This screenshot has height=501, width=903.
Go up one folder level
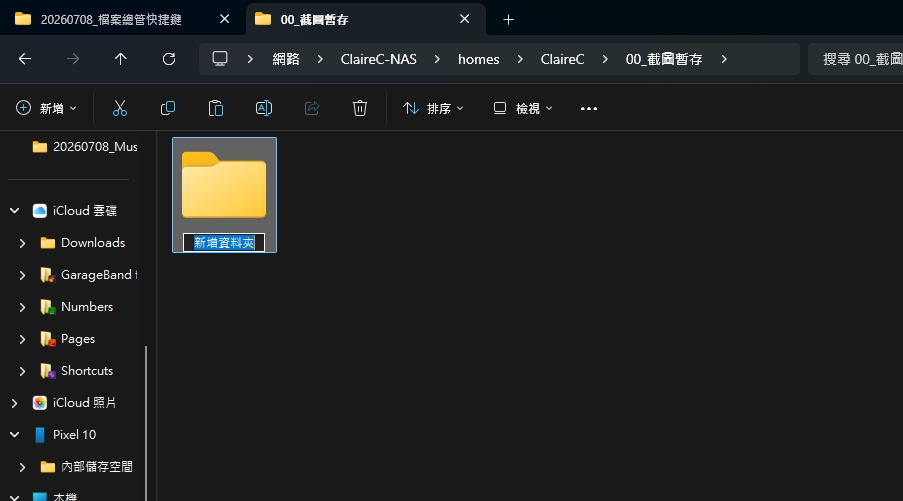coord(120,59)
